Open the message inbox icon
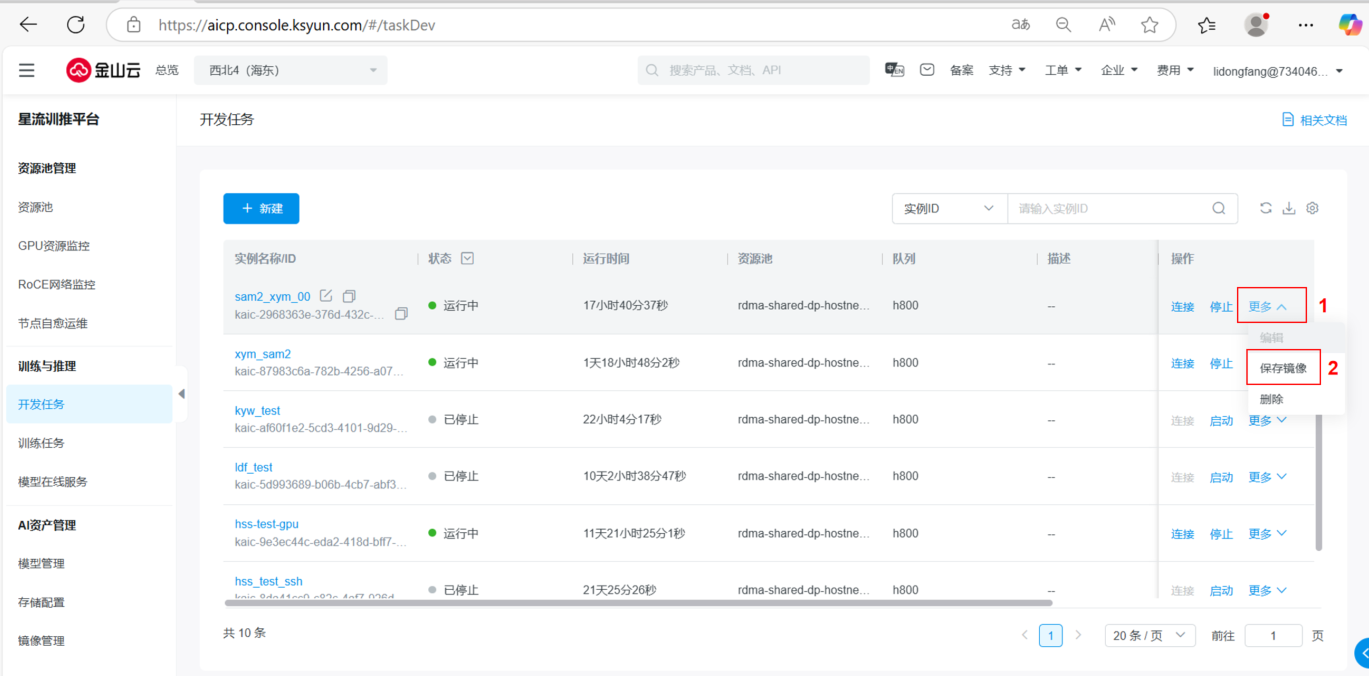Image resolution: width=1369 pixels, height=676 pixels. coord(927,70)
